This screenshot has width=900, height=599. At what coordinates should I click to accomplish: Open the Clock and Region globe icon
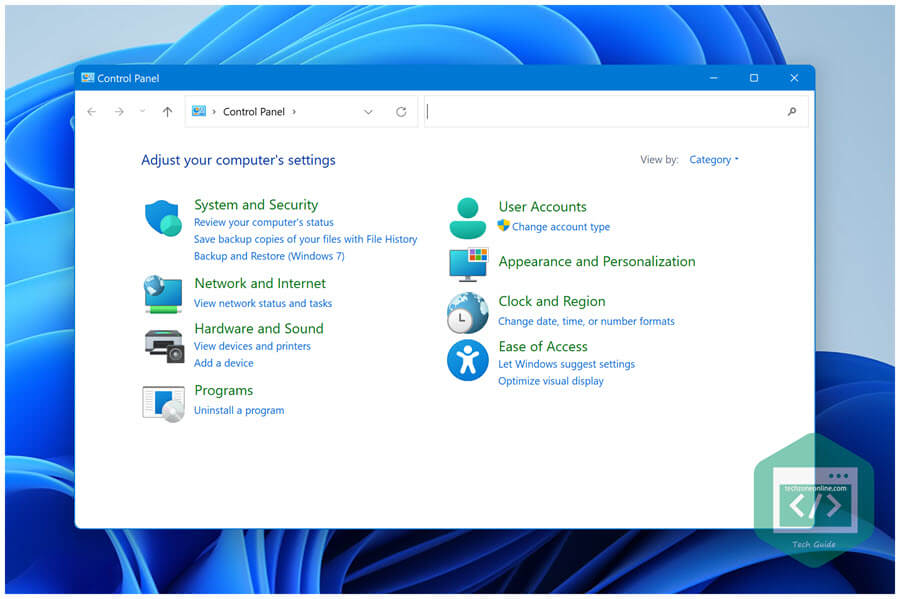(x=467, y=313)
